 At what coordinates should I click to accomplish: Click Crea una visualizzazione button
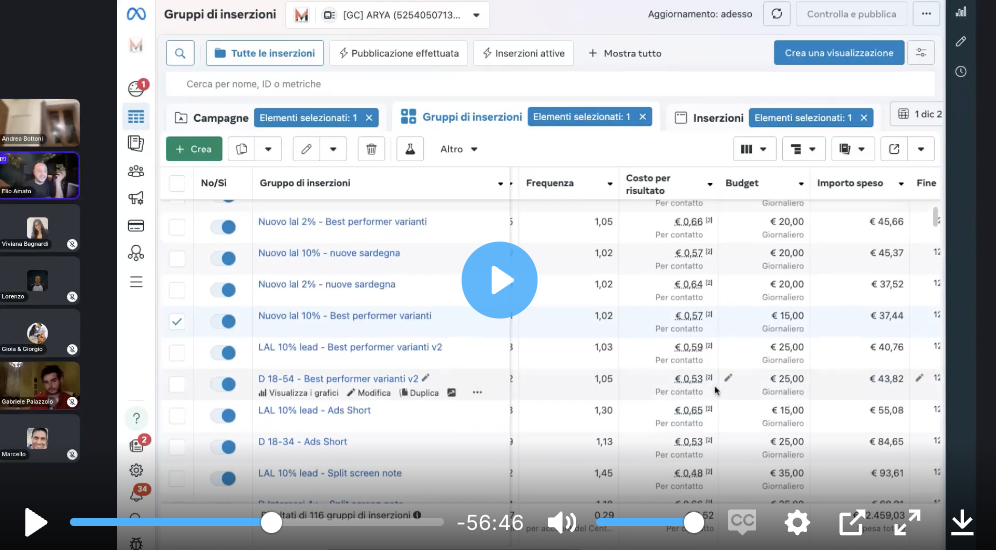click(x=838, y=53)
